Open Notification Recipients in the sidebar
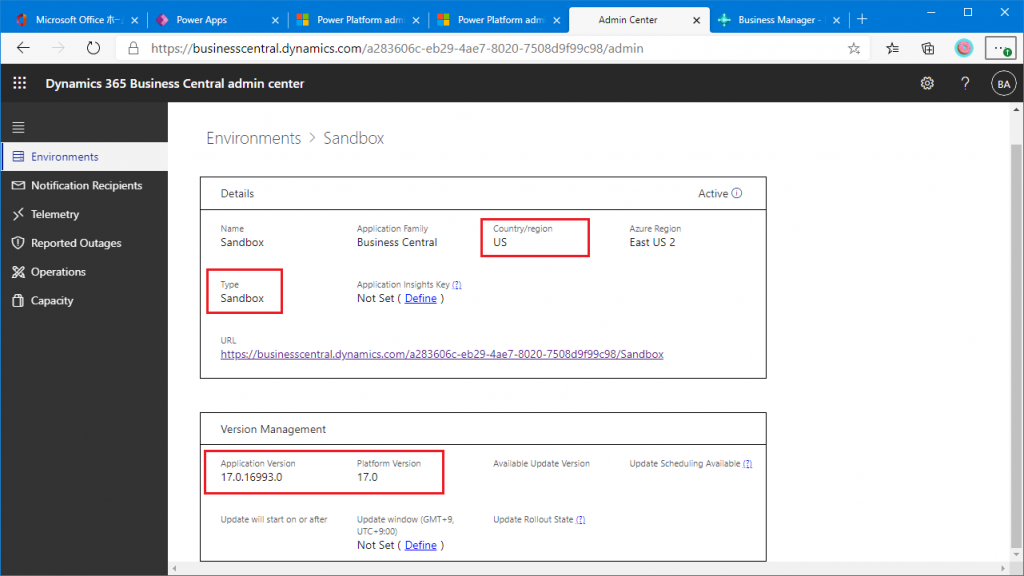 tap(84, 185)
